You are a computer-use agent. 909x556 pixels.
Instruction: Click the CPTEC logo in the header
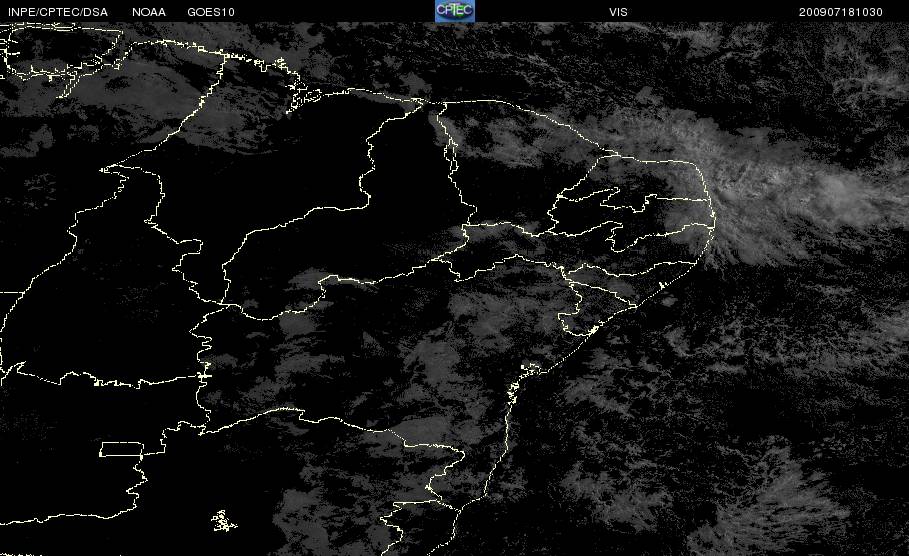[454, 11]
